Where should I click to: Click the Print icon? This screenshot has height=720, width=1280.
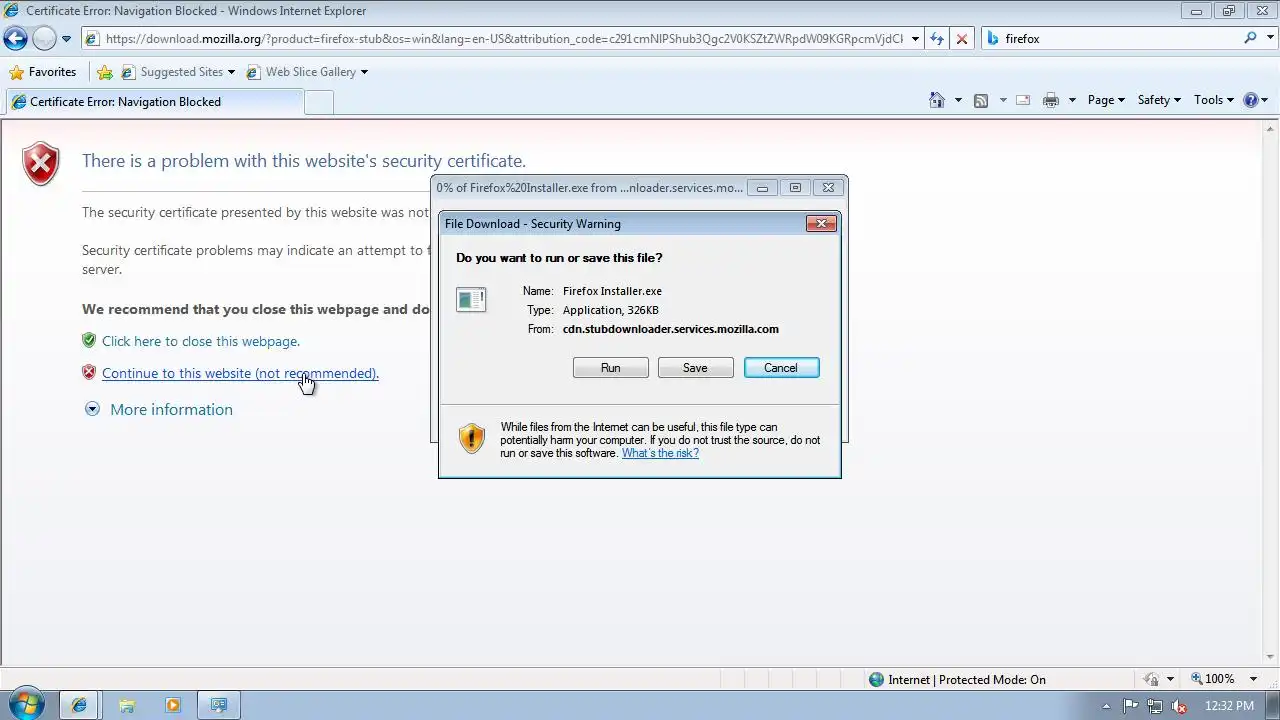pyautogui.click(x=1050, y=100)
